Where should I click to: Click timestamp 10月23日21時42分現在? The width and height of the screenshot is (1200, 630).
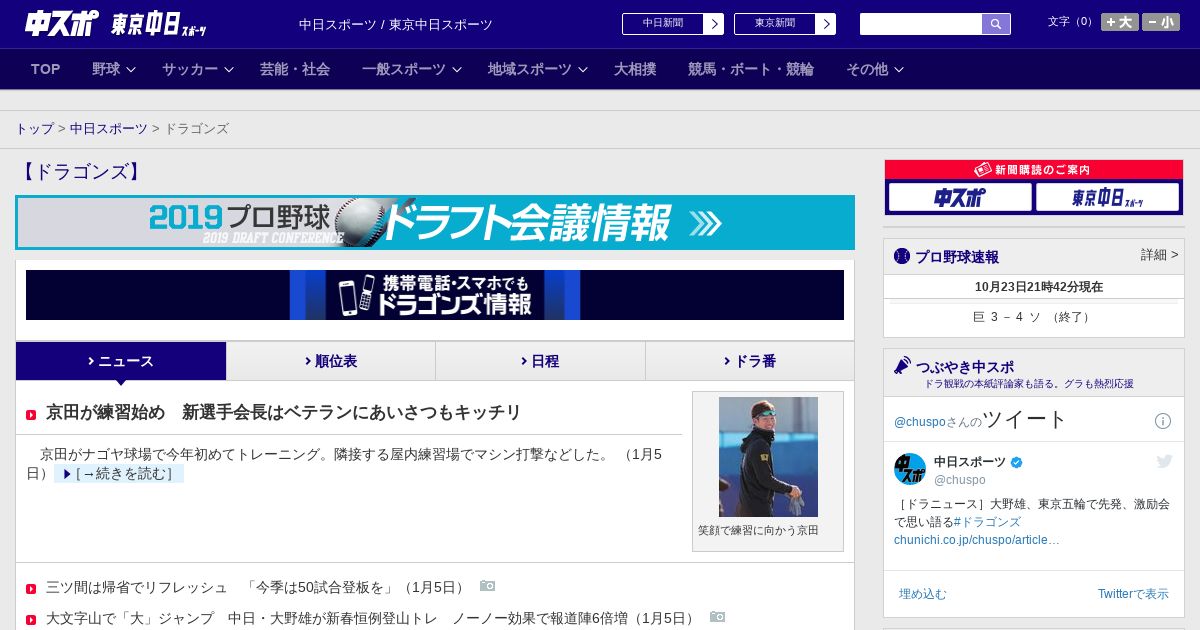coord(1039,287)
